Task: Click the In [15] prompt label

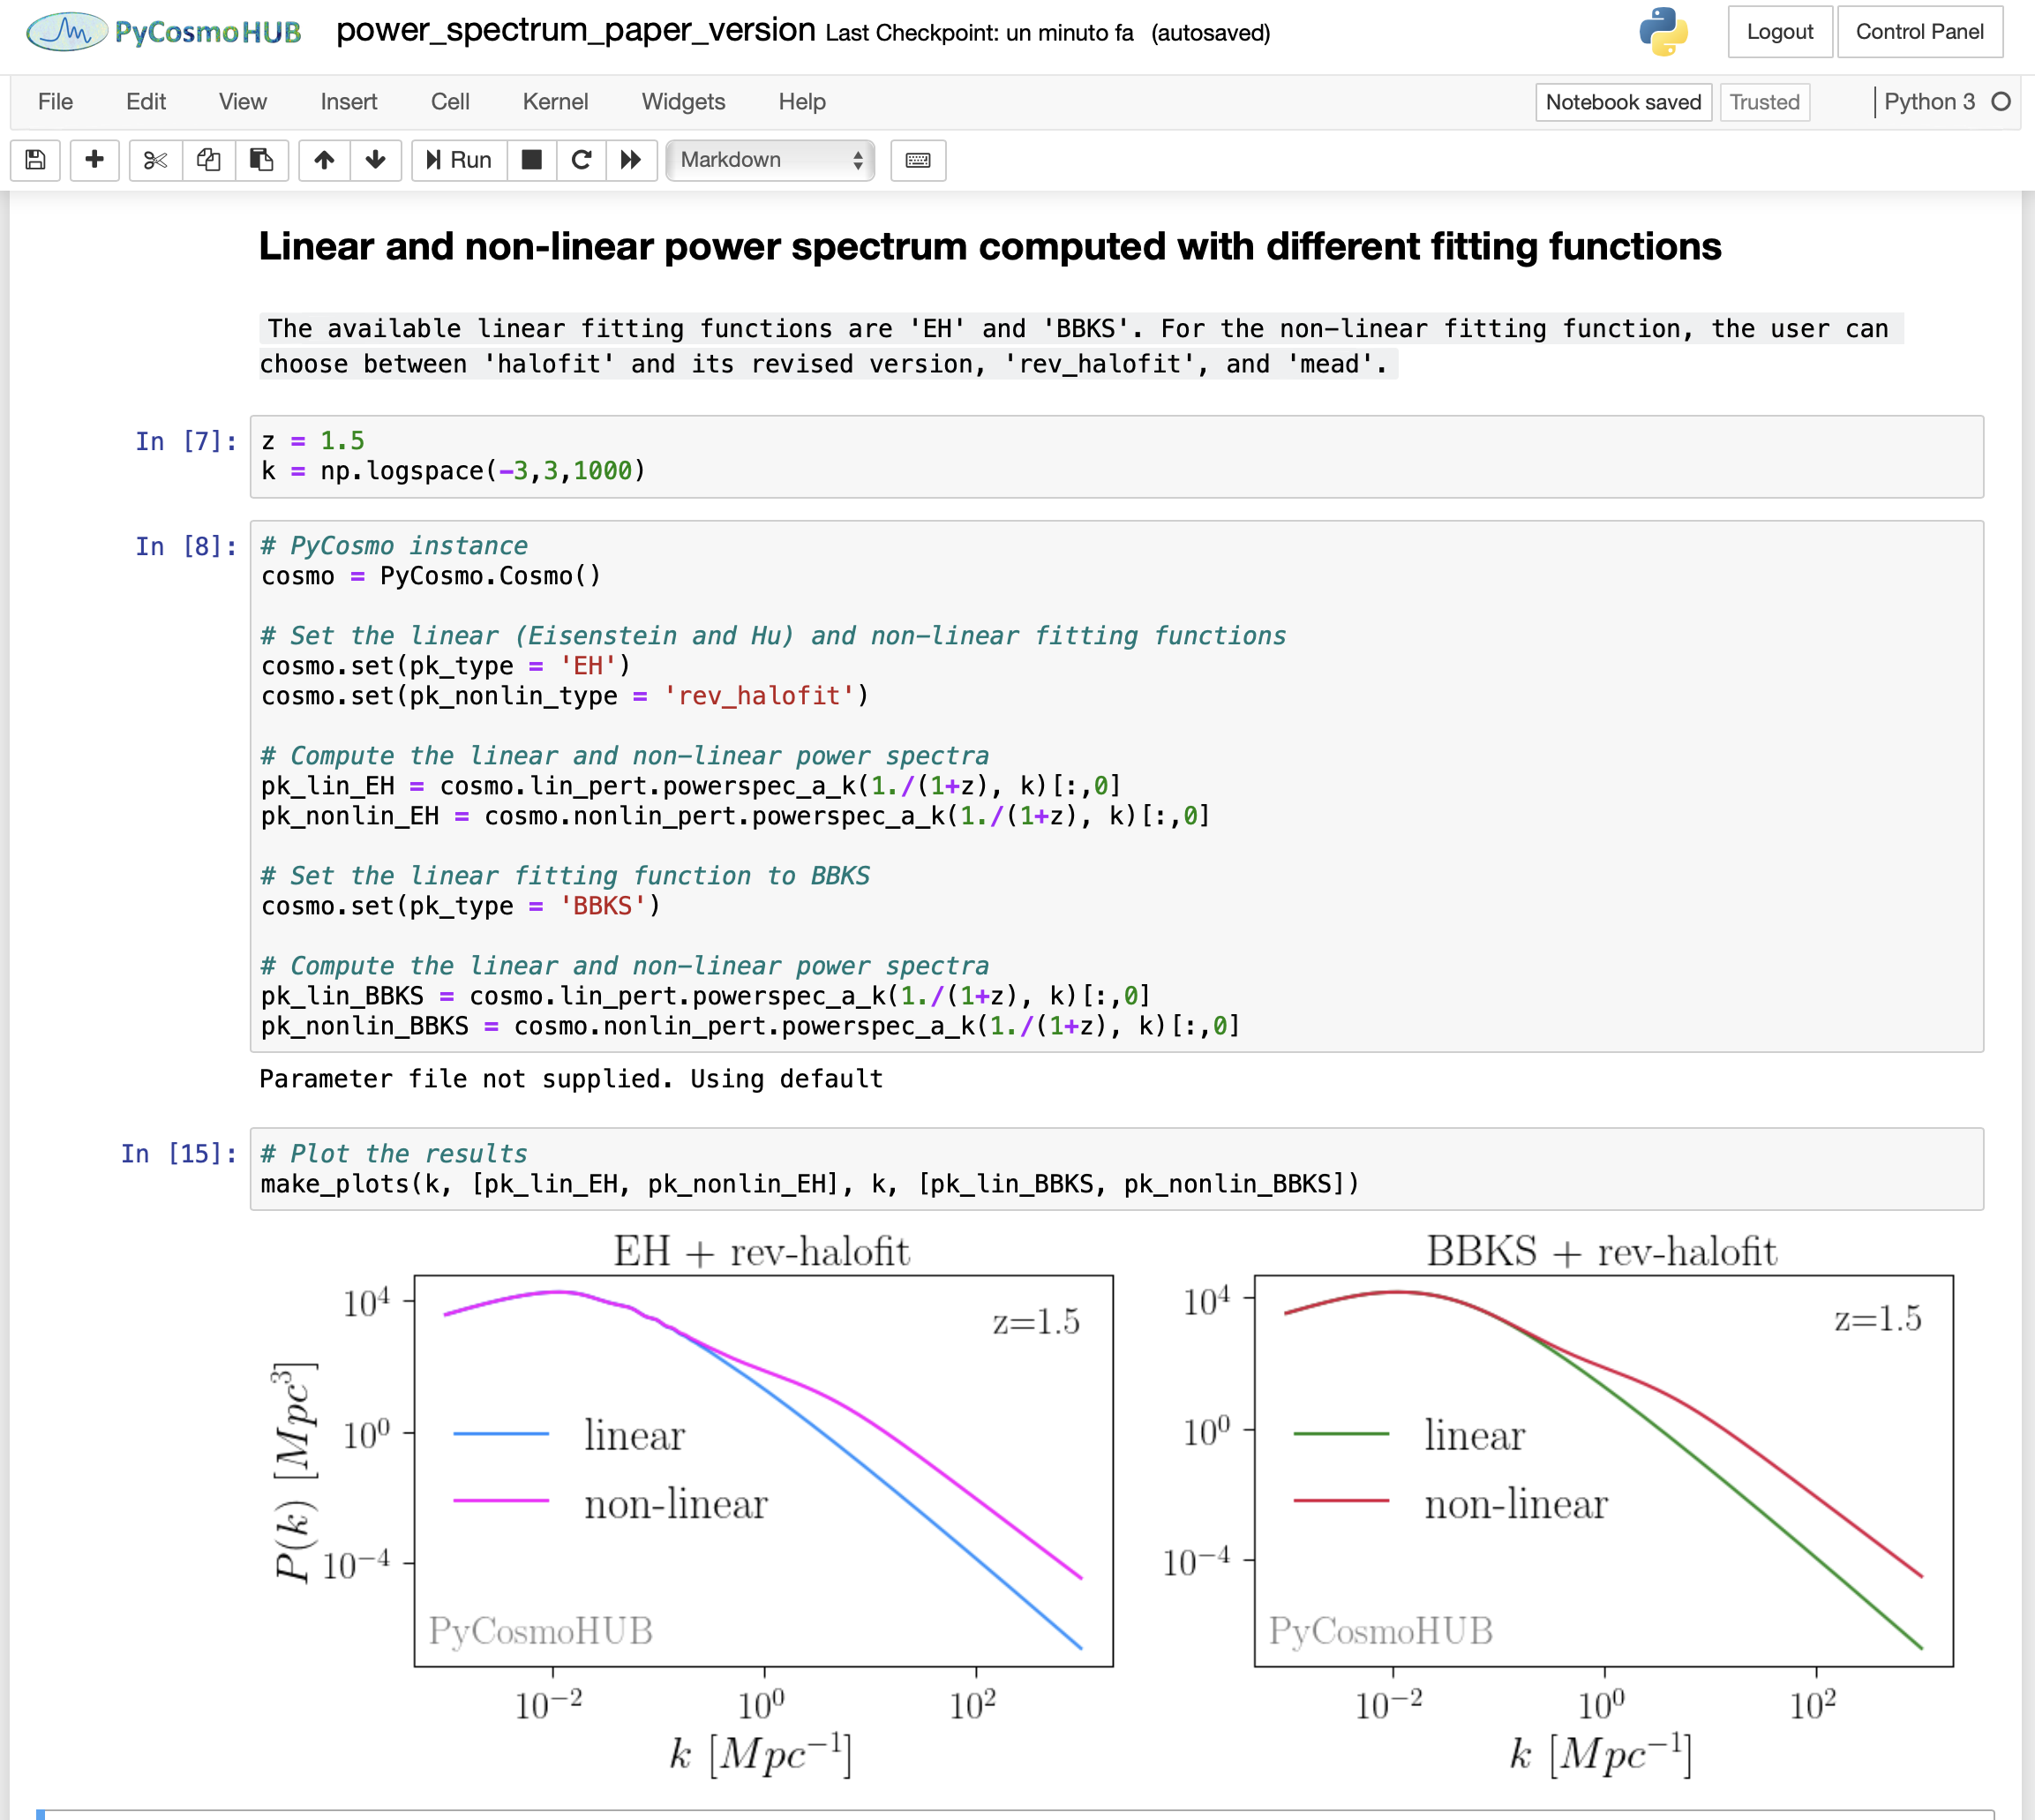Action: [x=179, y=1154]
